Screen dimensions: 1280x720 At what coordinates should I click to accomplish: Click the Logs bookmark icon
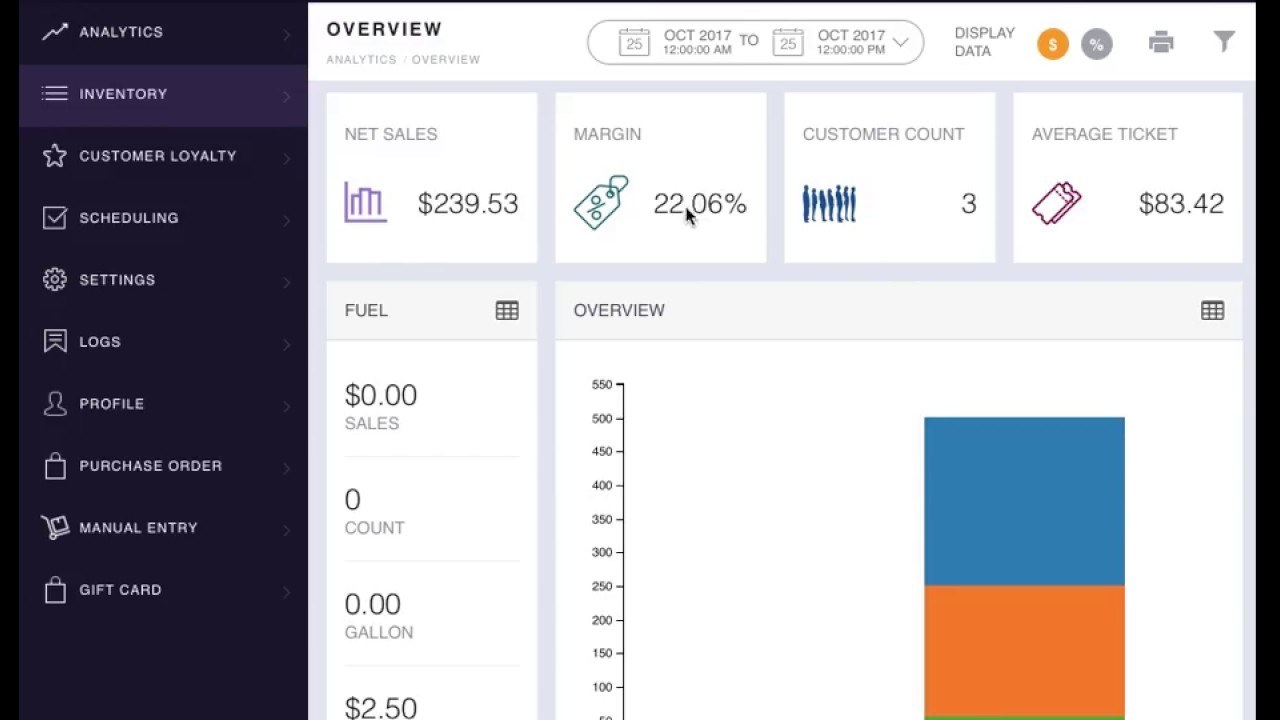(x=55, y=342)
